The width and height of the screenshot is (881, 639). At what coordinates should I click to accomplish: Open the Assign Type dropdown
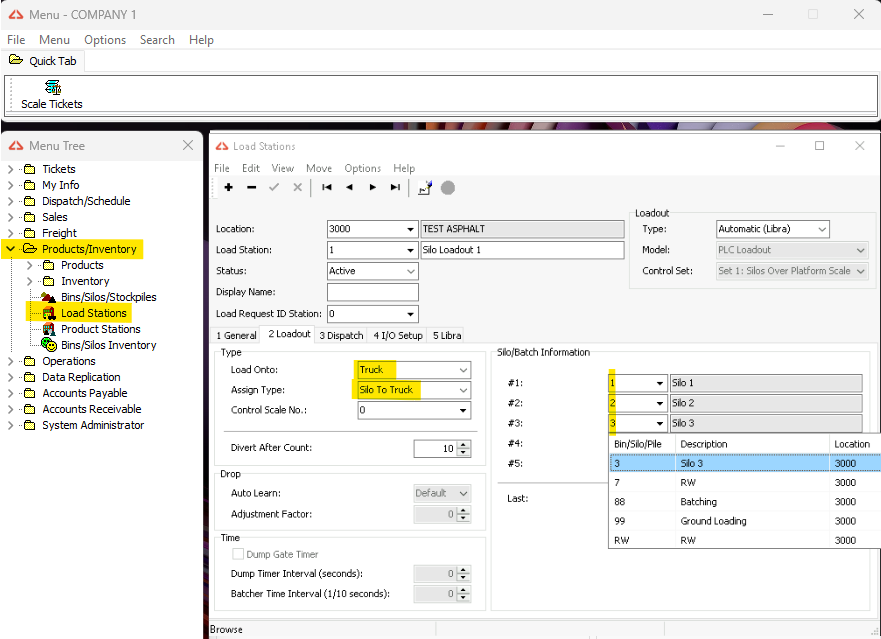pyautogui.click(x=464, y=390)
